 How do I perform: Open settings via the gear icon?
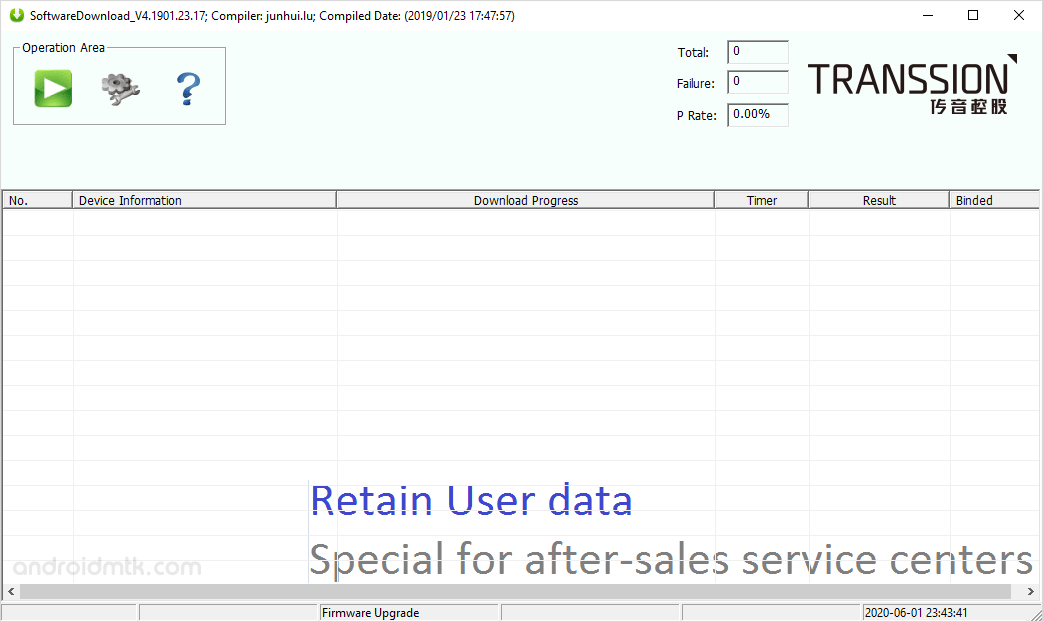[x=119, y=88]
